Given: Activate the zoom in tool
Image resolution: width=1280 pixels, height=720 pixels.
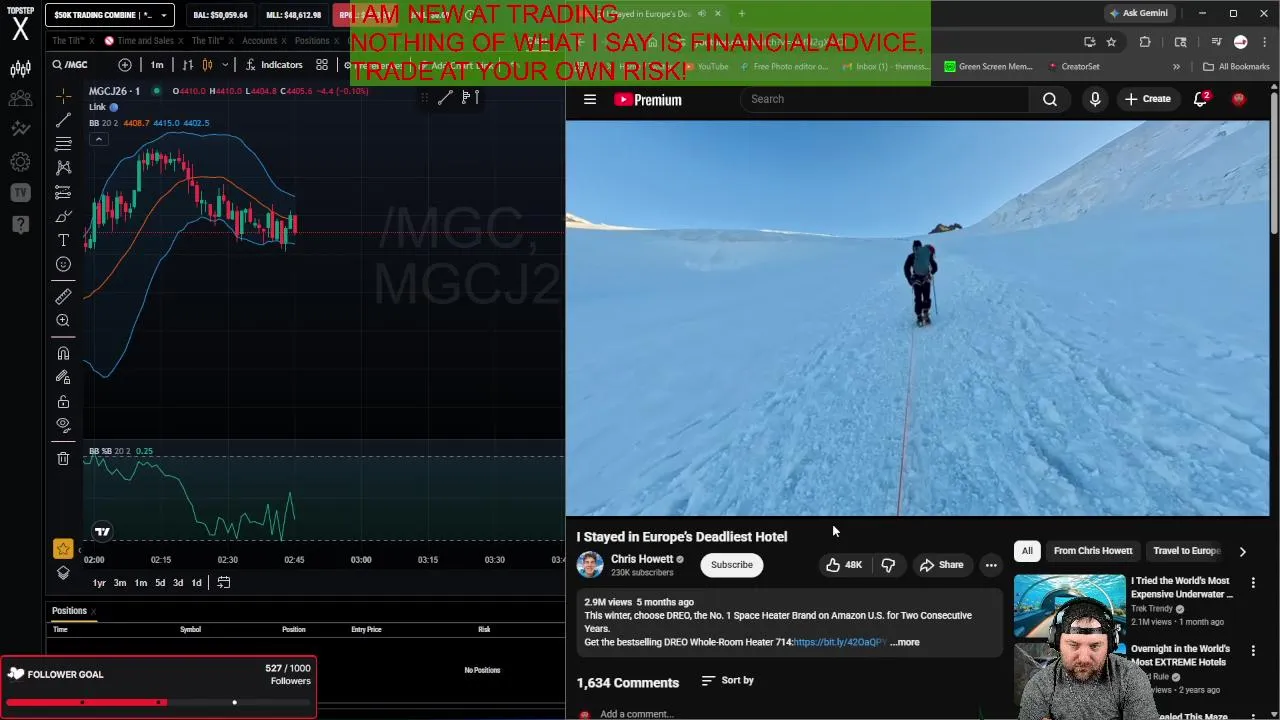Looking at the screenshot, I should click(x=63, y=320).
